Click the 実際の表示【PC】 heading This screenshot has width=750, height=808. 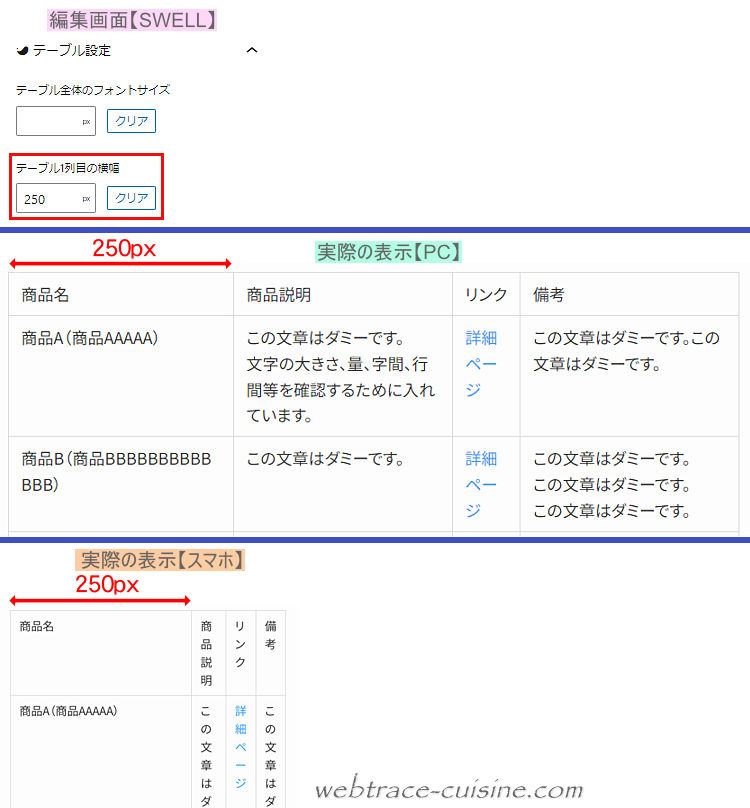tap(389, 252)
